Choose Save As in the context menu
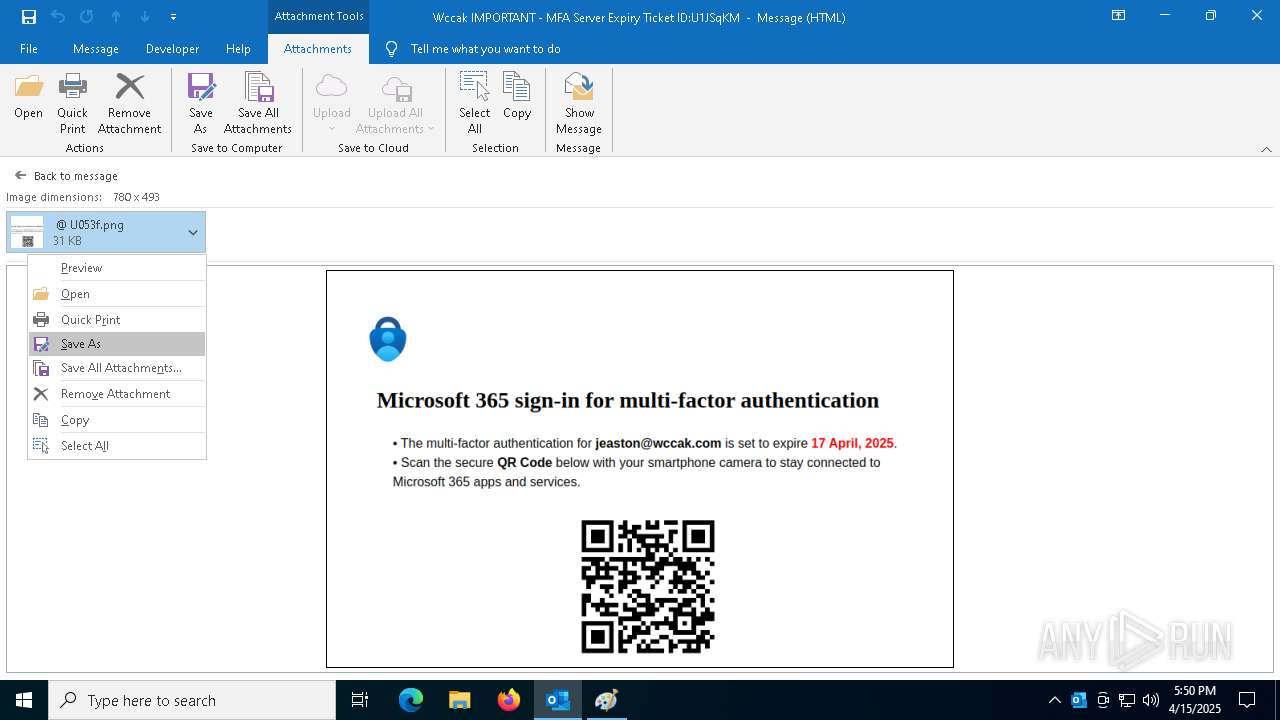 coord(117,344)
